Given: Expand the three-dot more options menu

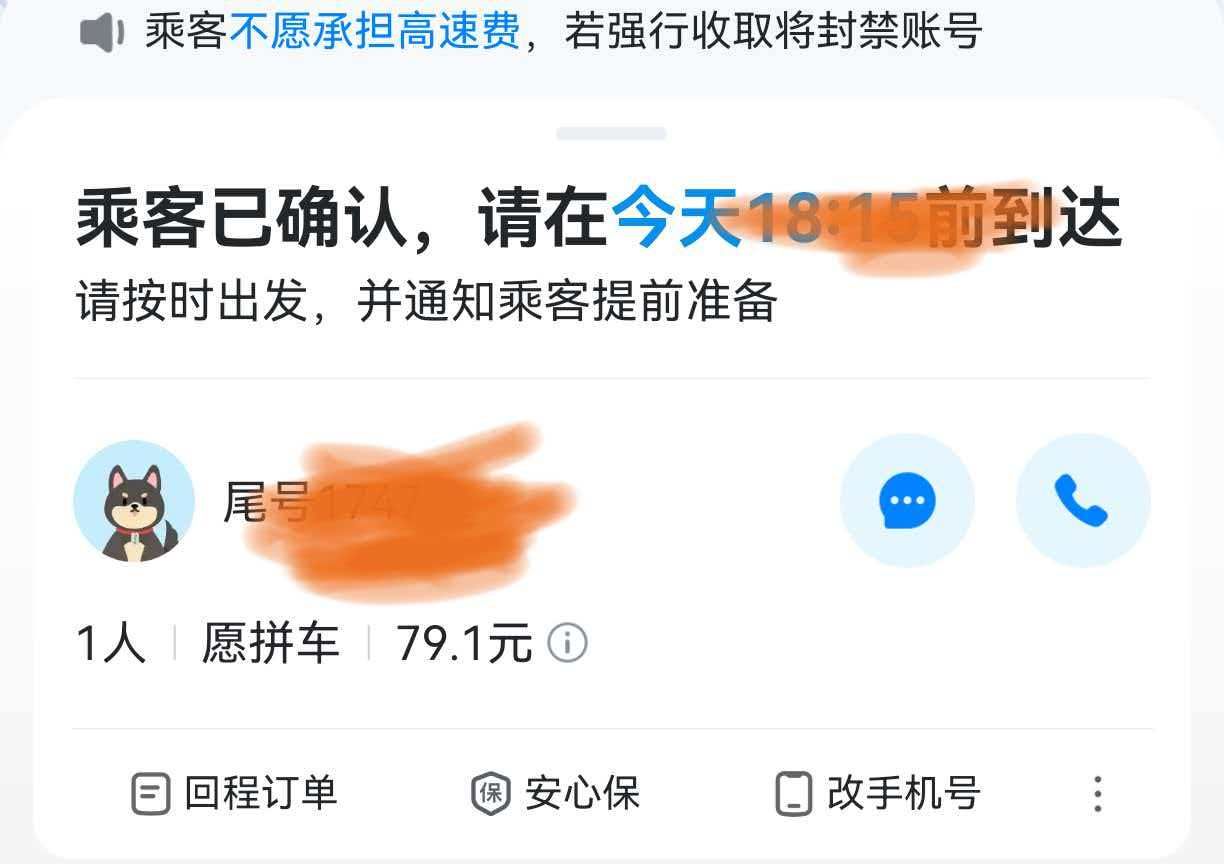Looking at the screenshot, I should (x=1097, y=794).
